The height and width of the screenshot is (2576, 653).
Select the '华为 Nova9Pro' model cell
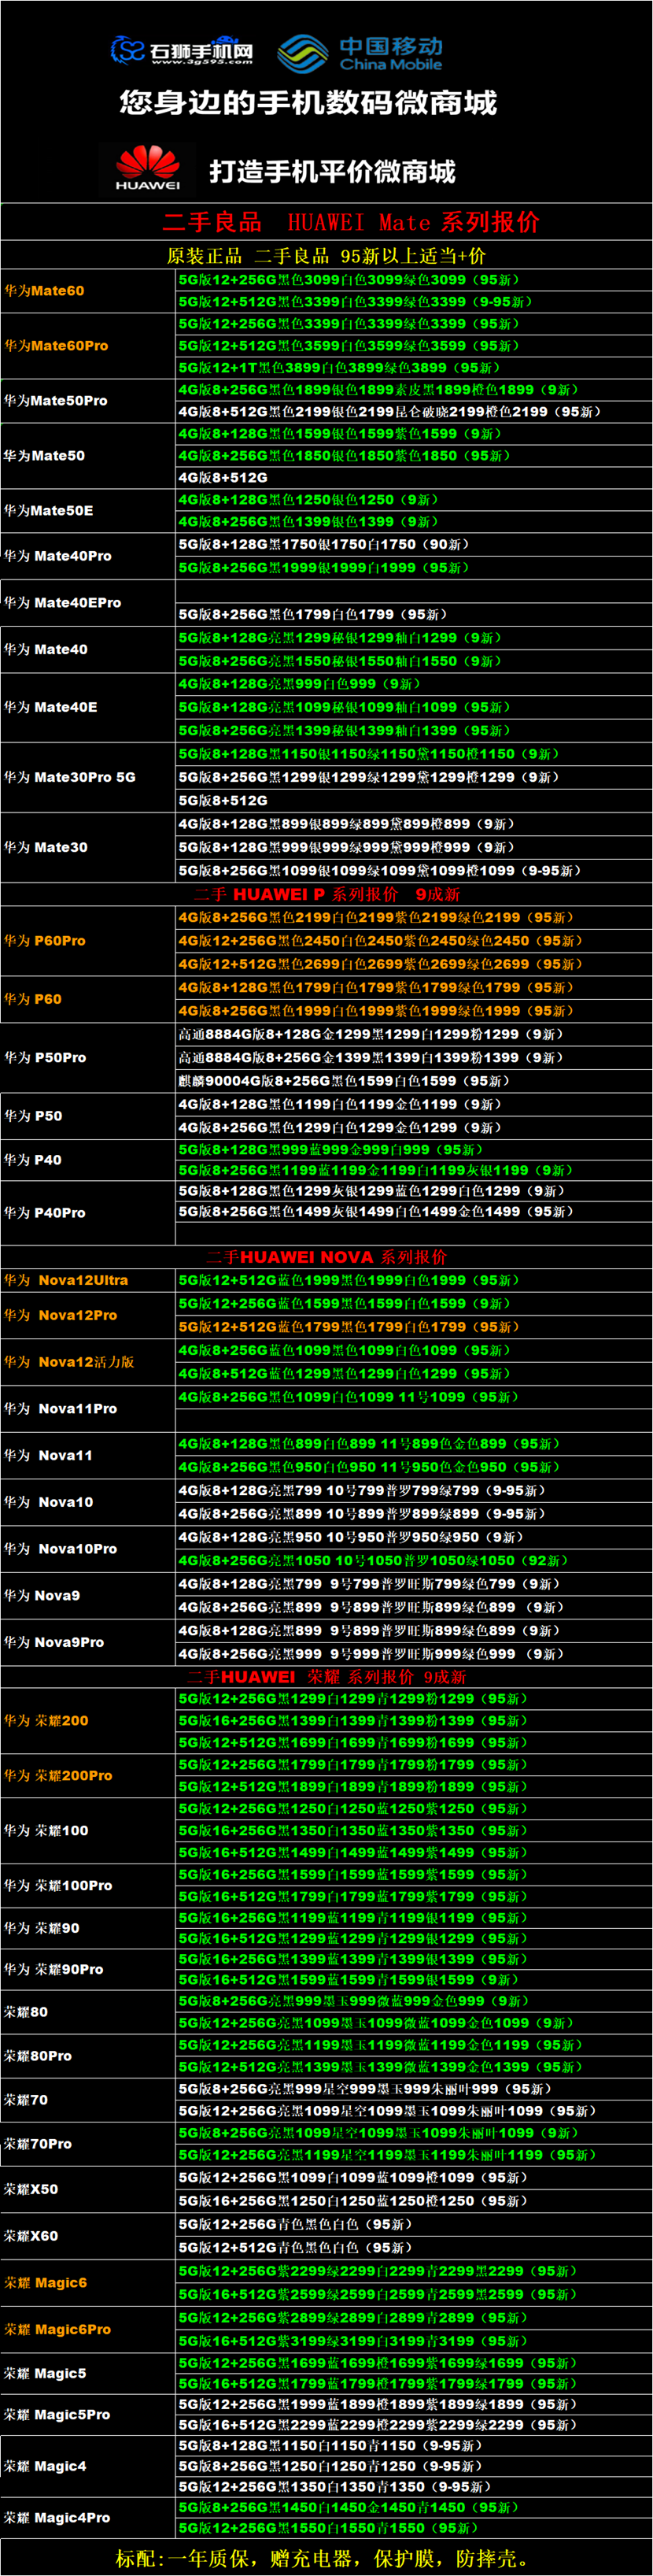pos(88,1642)
